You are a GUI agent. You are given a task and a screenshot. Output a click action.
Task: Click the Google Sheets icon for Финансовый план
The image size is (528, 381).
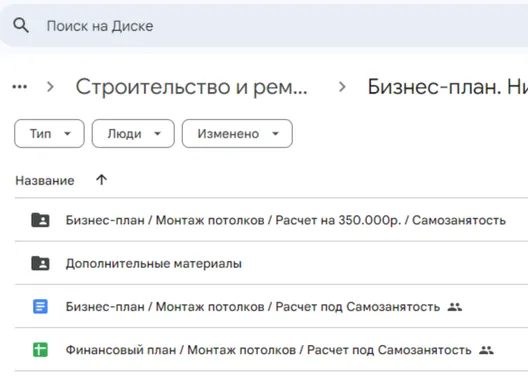pos(40,350)
